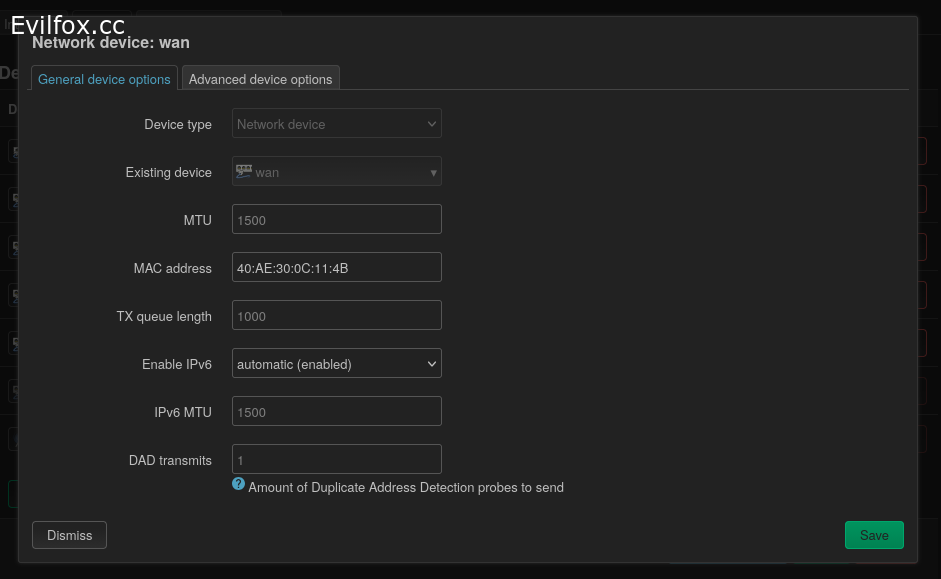Click the Duplicate Address Detection hint text
The image size is (941, 579).
tap(405, 488)
